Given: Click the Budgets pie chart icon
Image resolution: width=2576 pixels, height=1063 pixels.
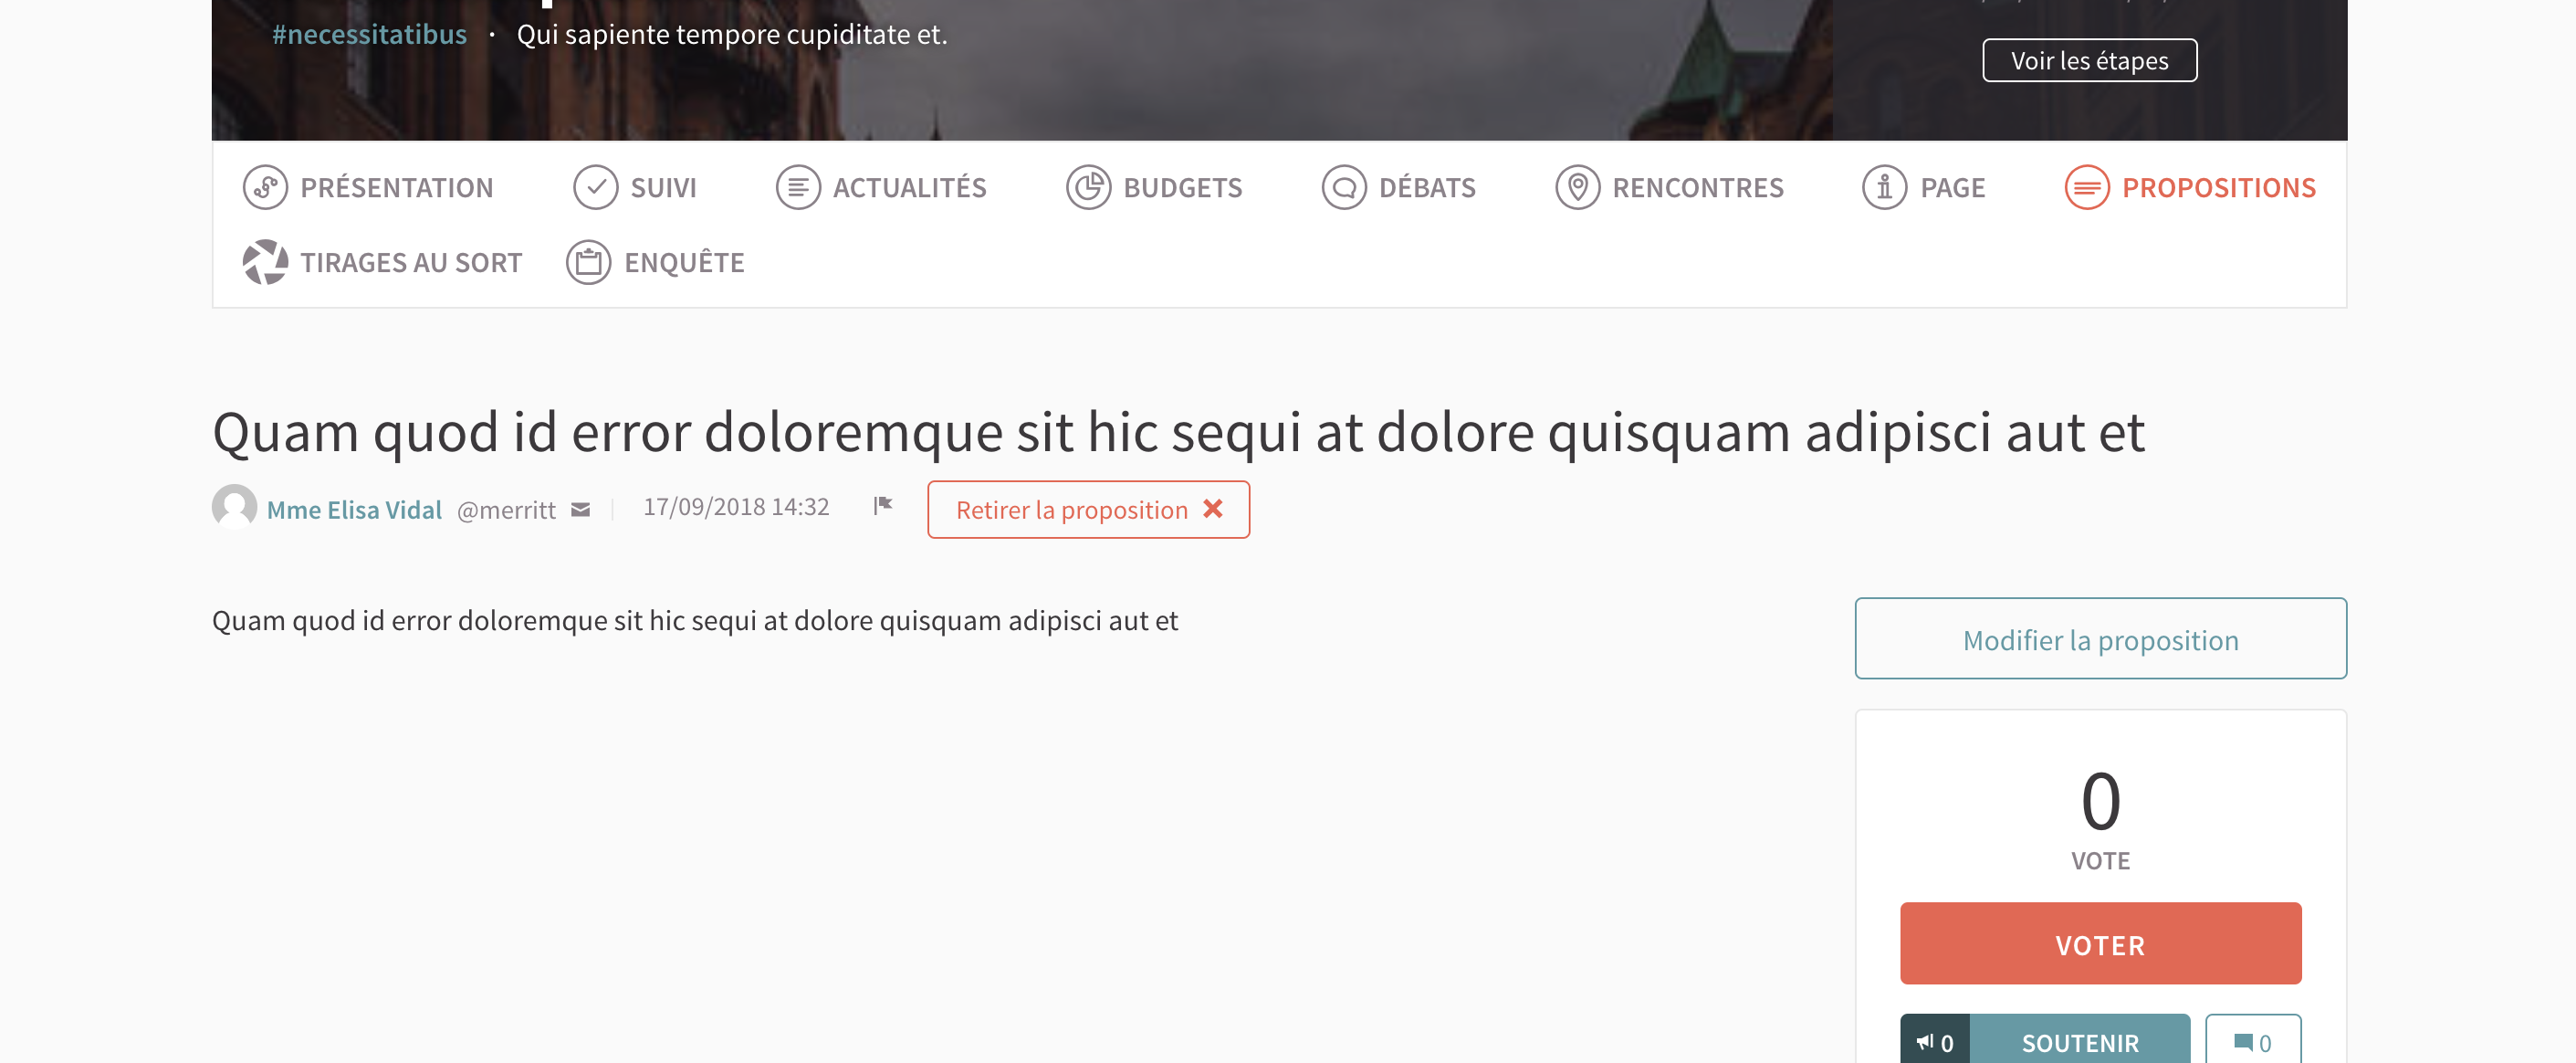Looking at the screenshot, I should click(x=1088, y=187).
